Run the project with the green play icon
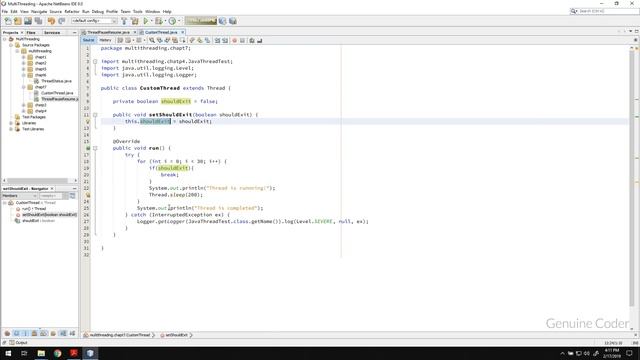The image size is (640, 360). click(x=146, y=21)
